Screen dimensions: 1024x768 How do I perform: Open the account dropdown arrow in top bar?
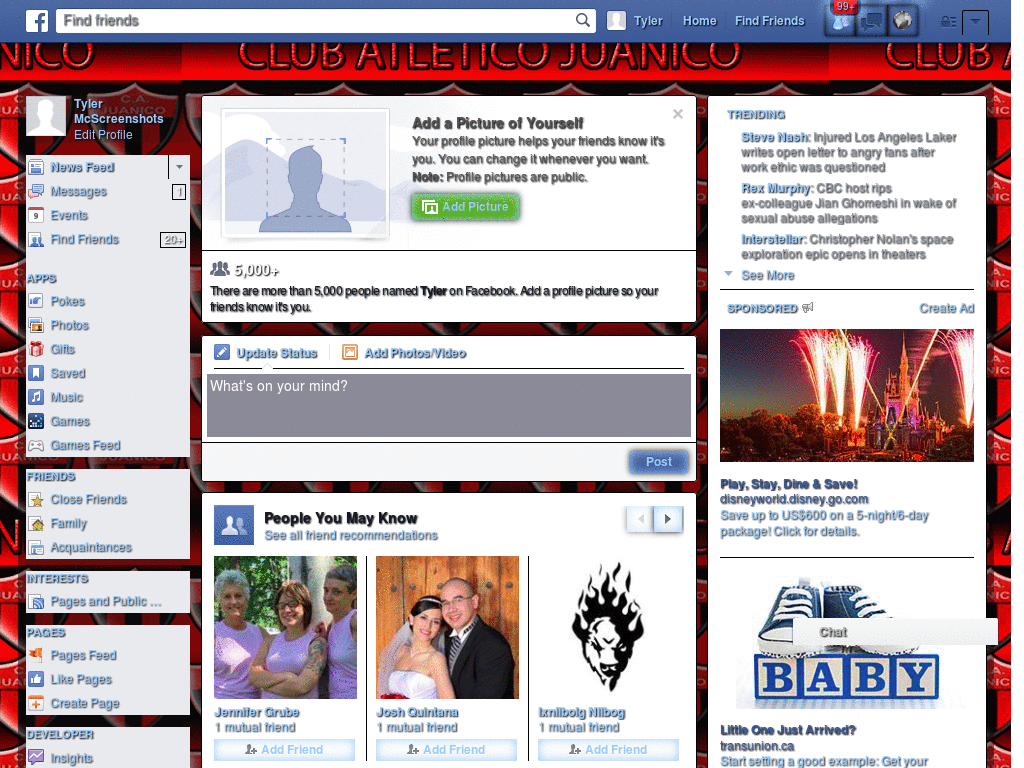(975, 22)
